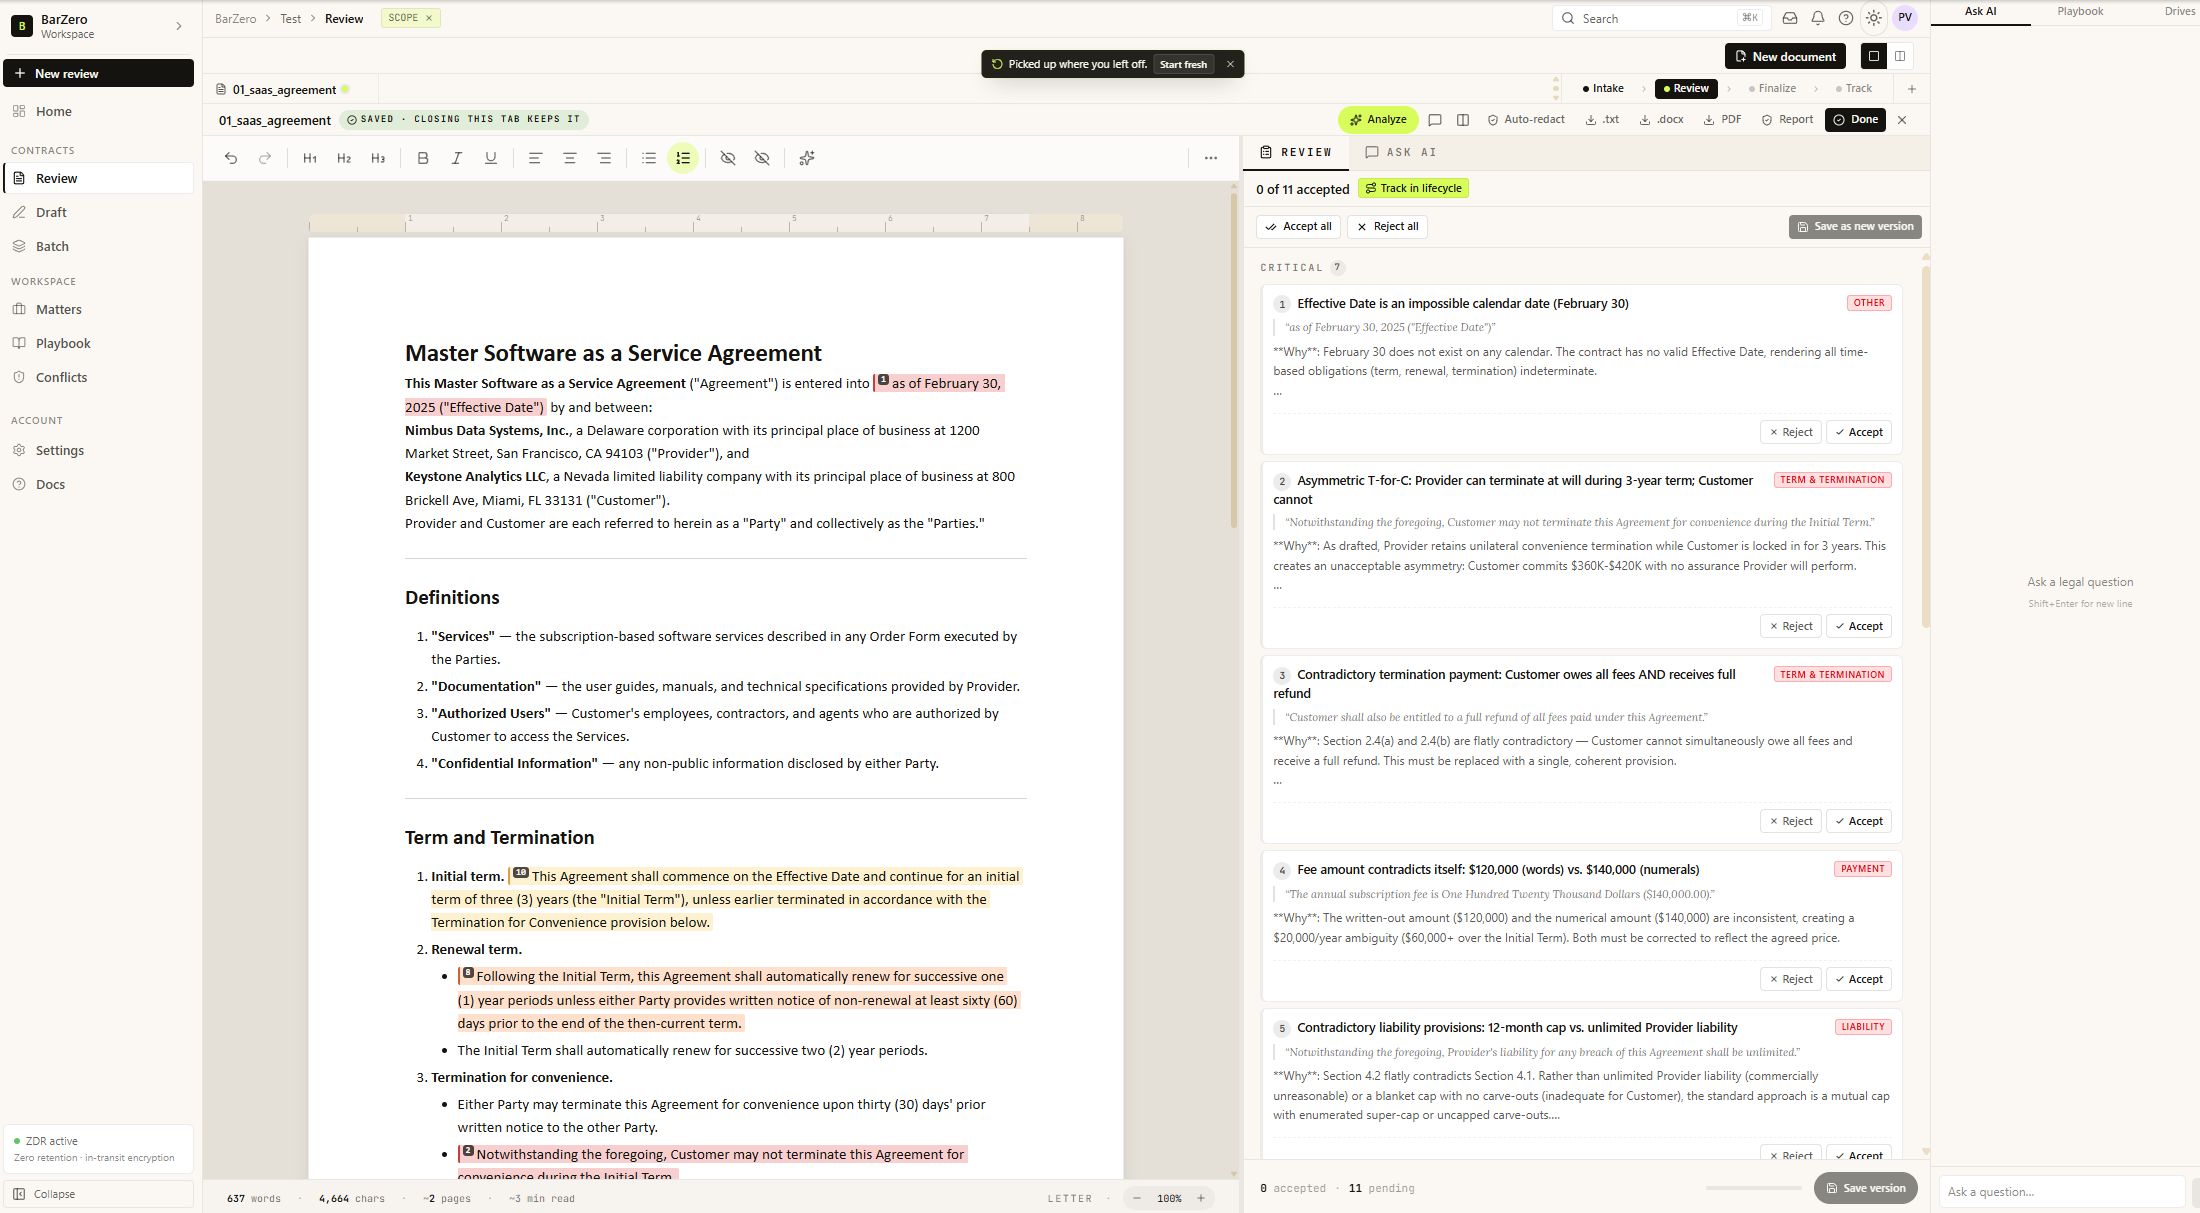Viewport: 2200px width, 1213px height.
Task: Click the undo arrow icon
Action: [x=231, y=158]
